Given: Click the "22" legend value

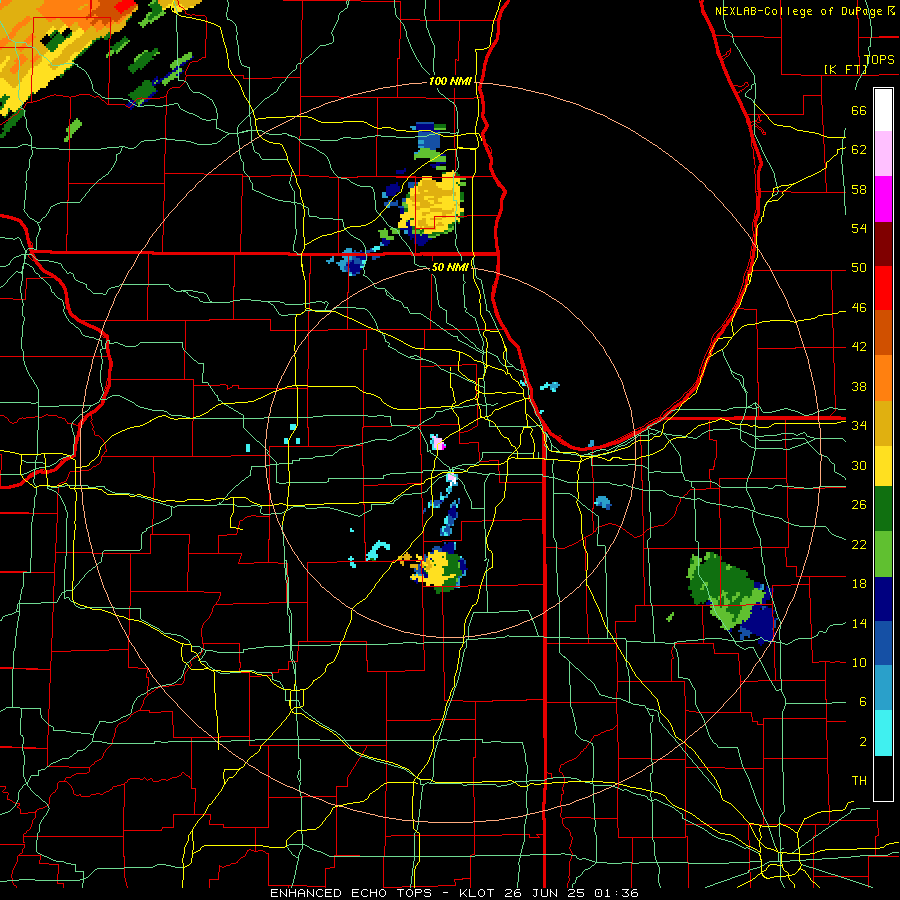Looking at the screenshot, I should point(859,544).
